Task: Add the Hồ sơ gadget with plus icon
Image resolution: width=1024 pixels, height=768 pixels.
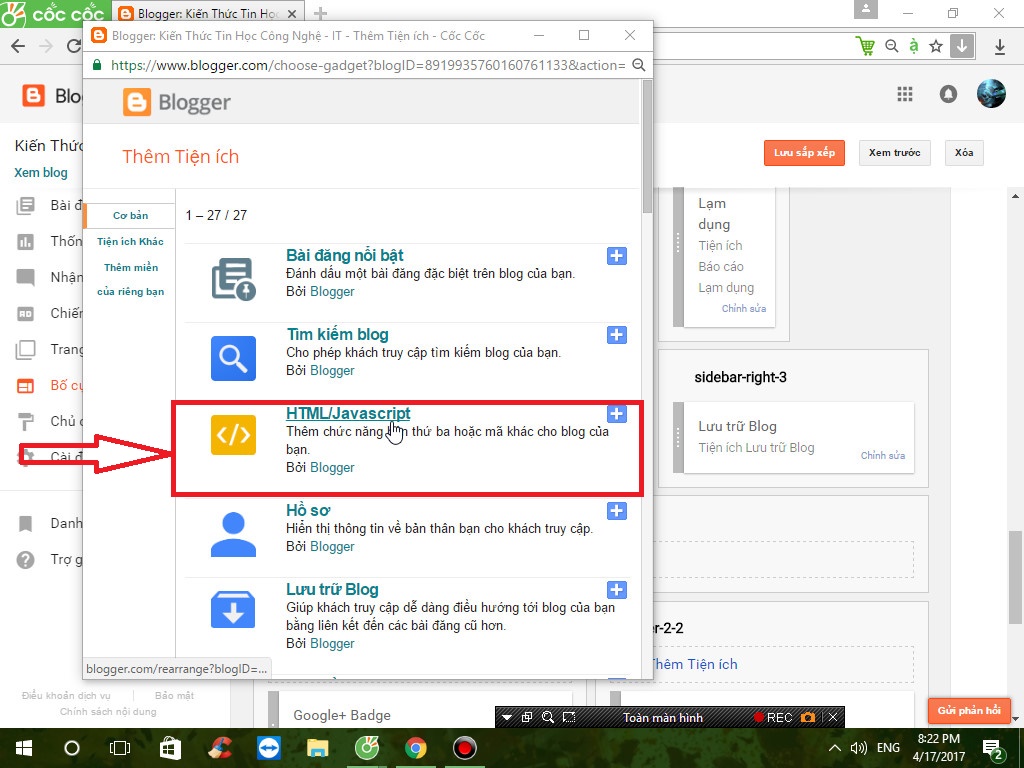Action: coord(616,511)
